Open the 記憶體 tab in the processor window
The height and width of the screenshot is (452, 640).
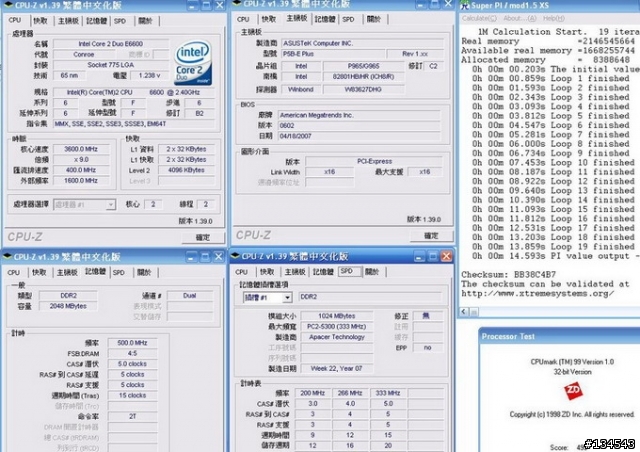[x=96, y=20]
